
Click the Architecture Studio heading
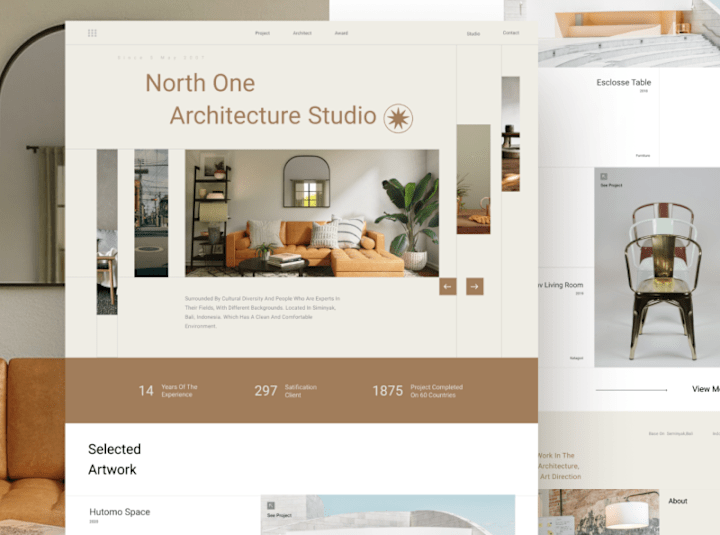coord(273,115)
